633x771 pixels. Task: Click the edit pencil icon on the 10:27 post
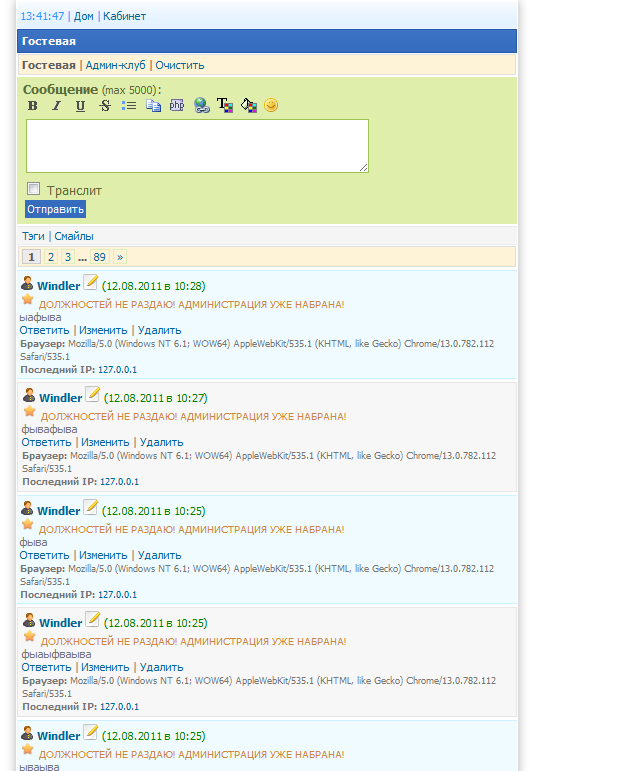click(92, 394)
